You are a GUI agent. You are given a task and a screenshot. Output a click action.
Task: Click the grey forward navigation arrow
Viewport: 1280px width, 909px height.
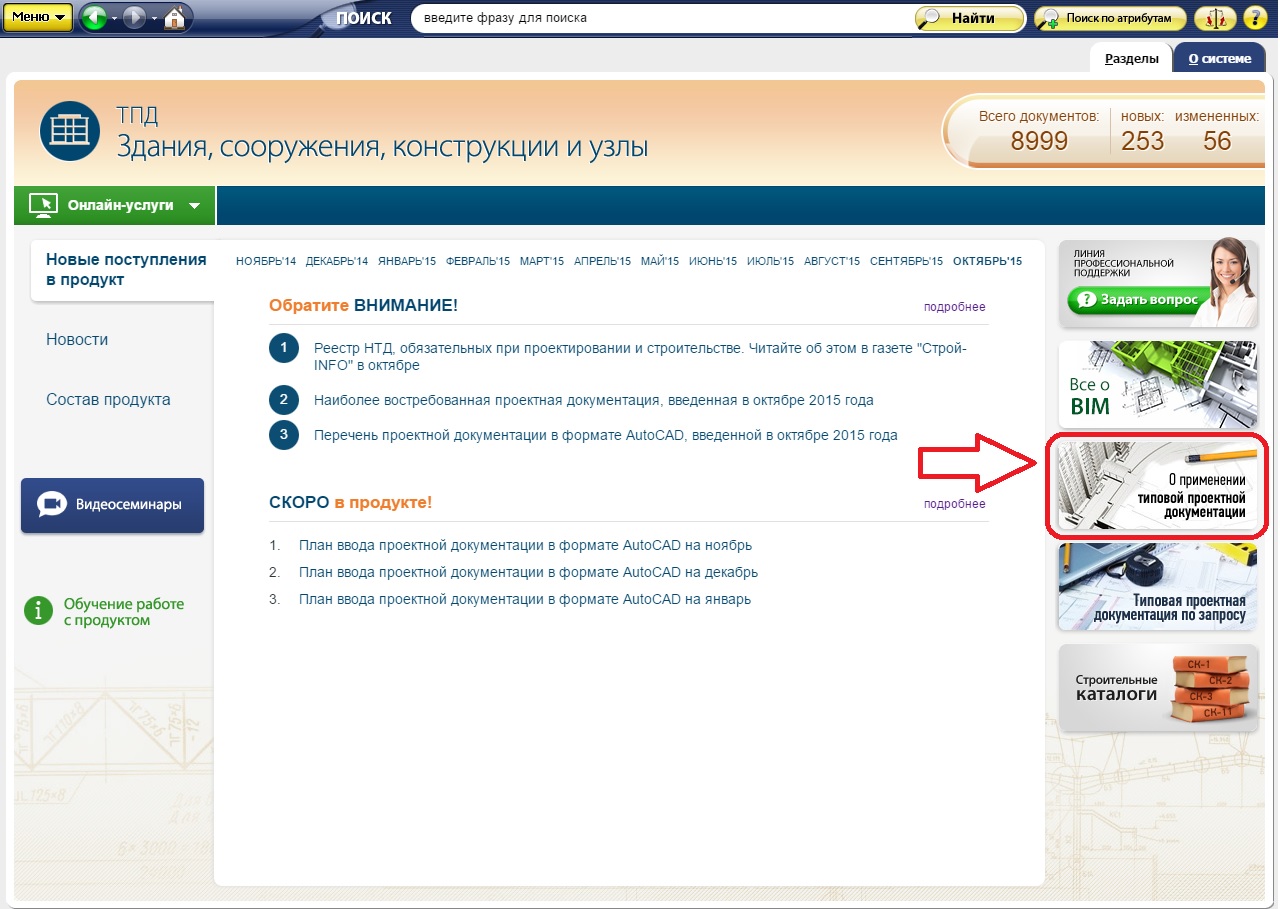click(135, 18)
